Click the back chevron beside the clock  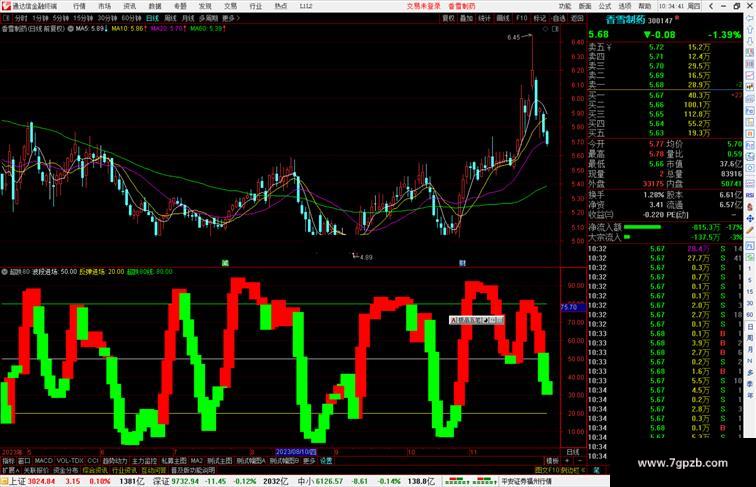711,6
